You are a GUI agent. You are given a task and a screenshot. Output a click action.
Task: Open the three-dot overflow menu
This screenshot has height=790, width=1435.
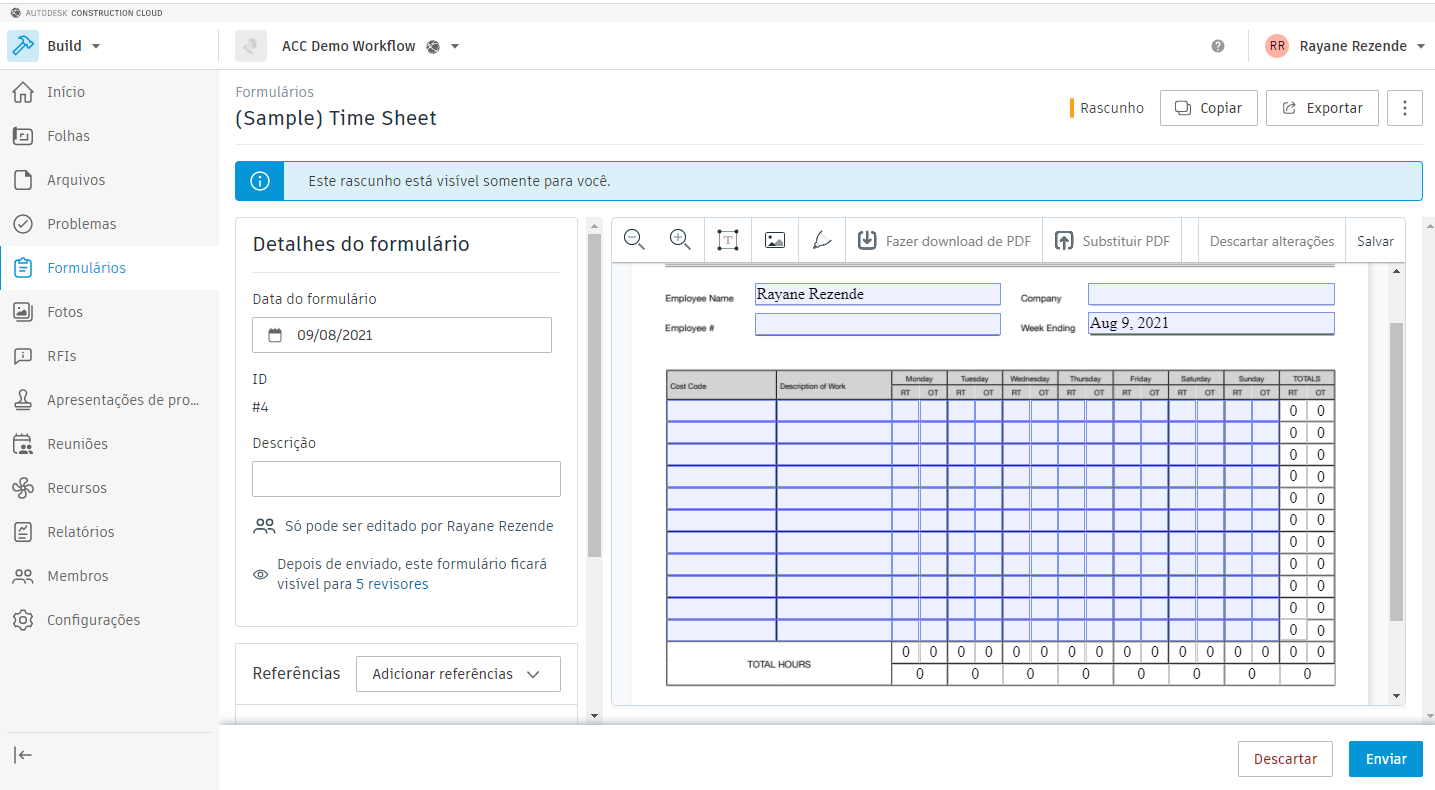(x=1404, y=108)
